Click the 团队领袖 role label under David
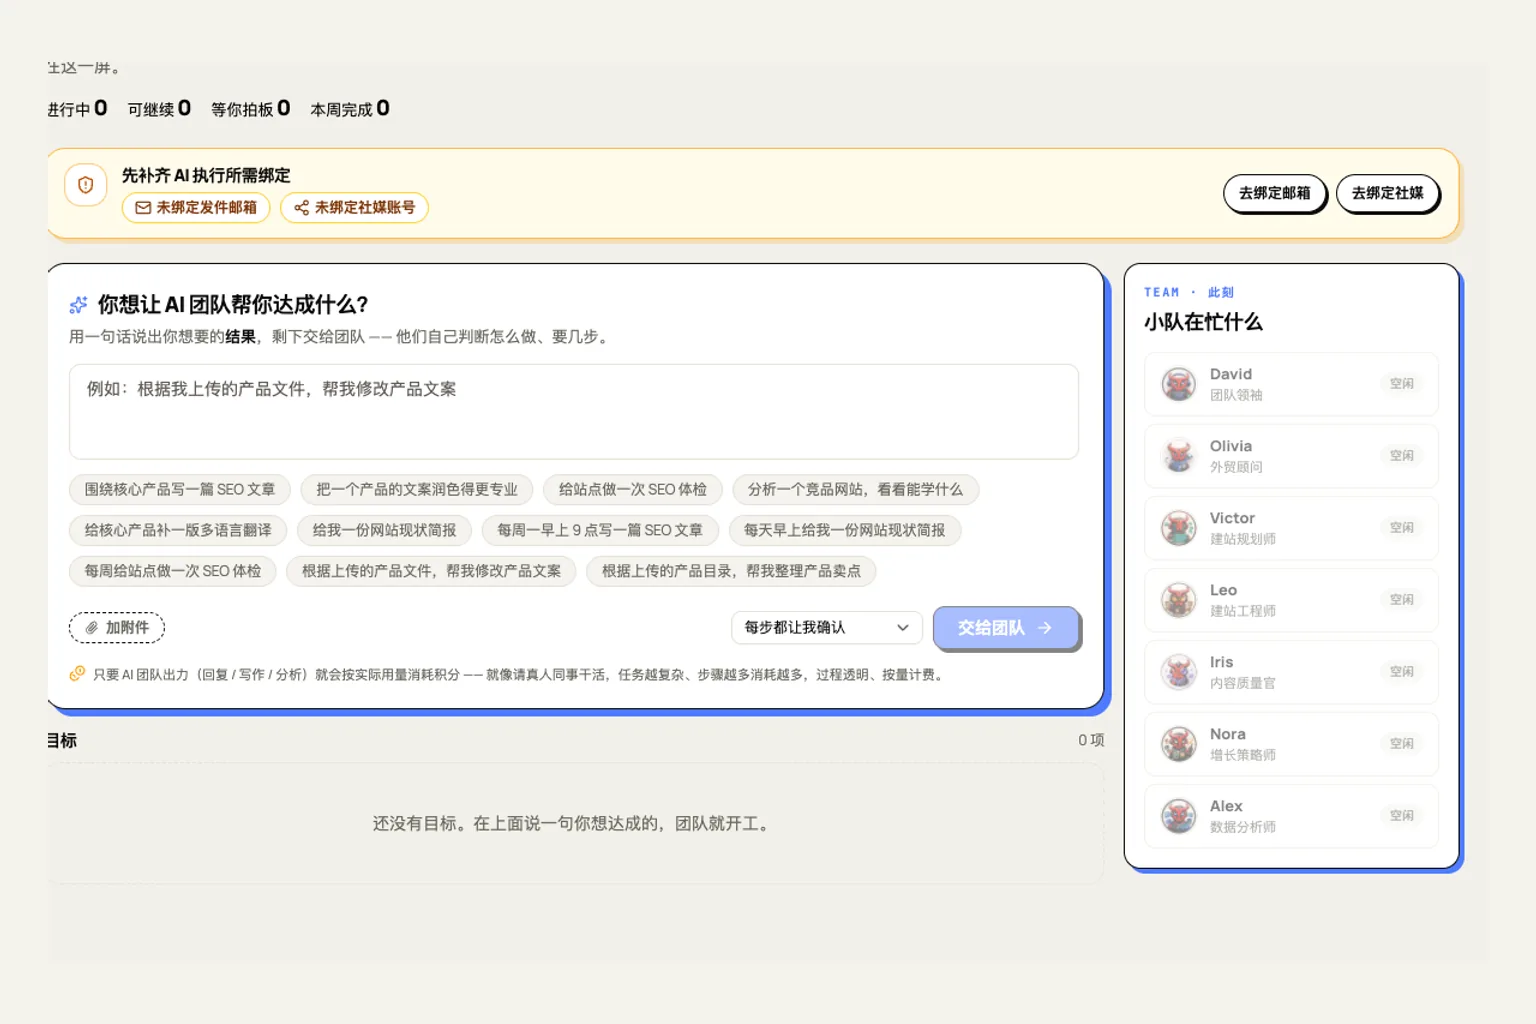Image resolution: width=1536 pixels, height=1024 pixels. click(1236, 395)
